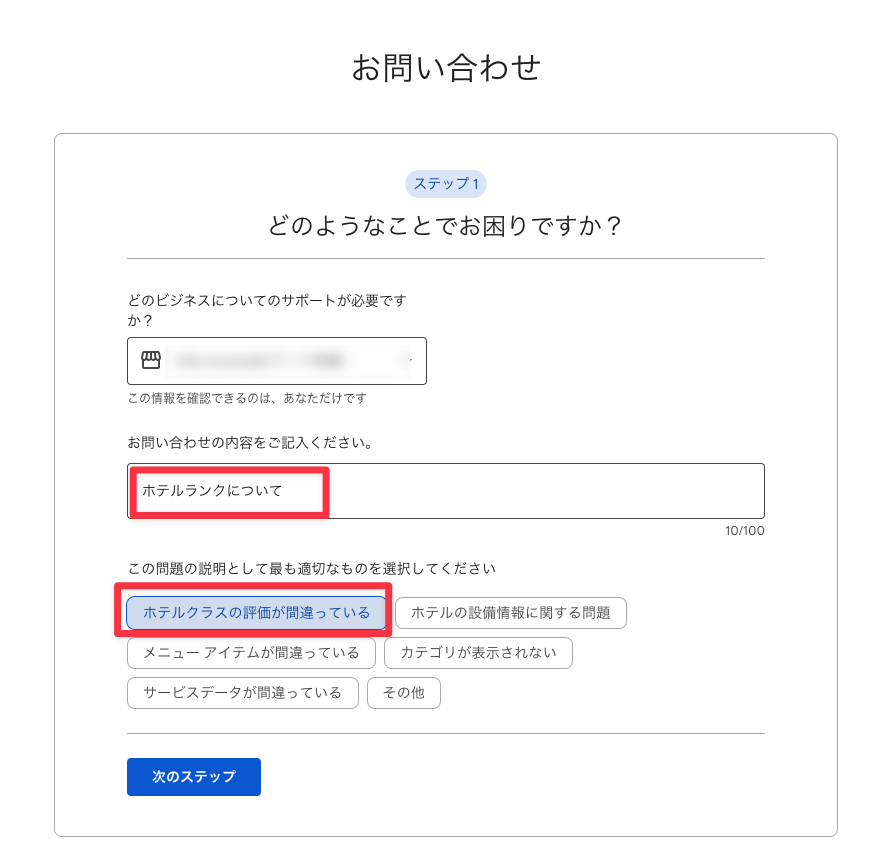Expand the small arrow in business selector
This screenshot has height=845, width=887.
point(411,360)
